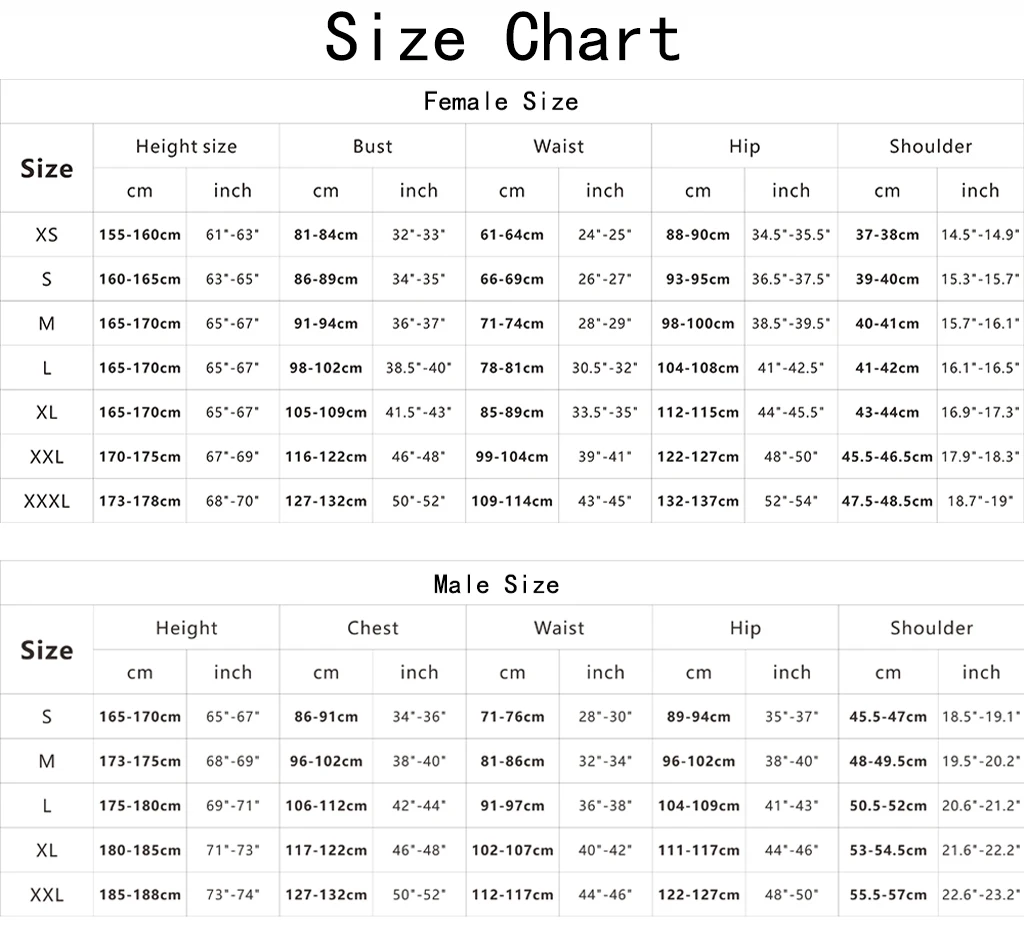1024x930 pixels.
Task: Click the Height size header in the female table
Action: tap(186, 146)
